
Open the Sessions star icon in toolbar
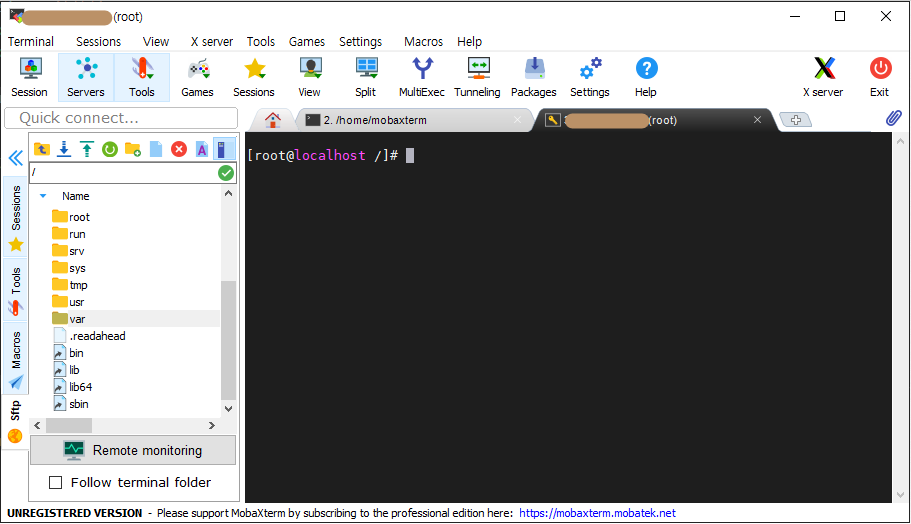(x=254, y=77)
